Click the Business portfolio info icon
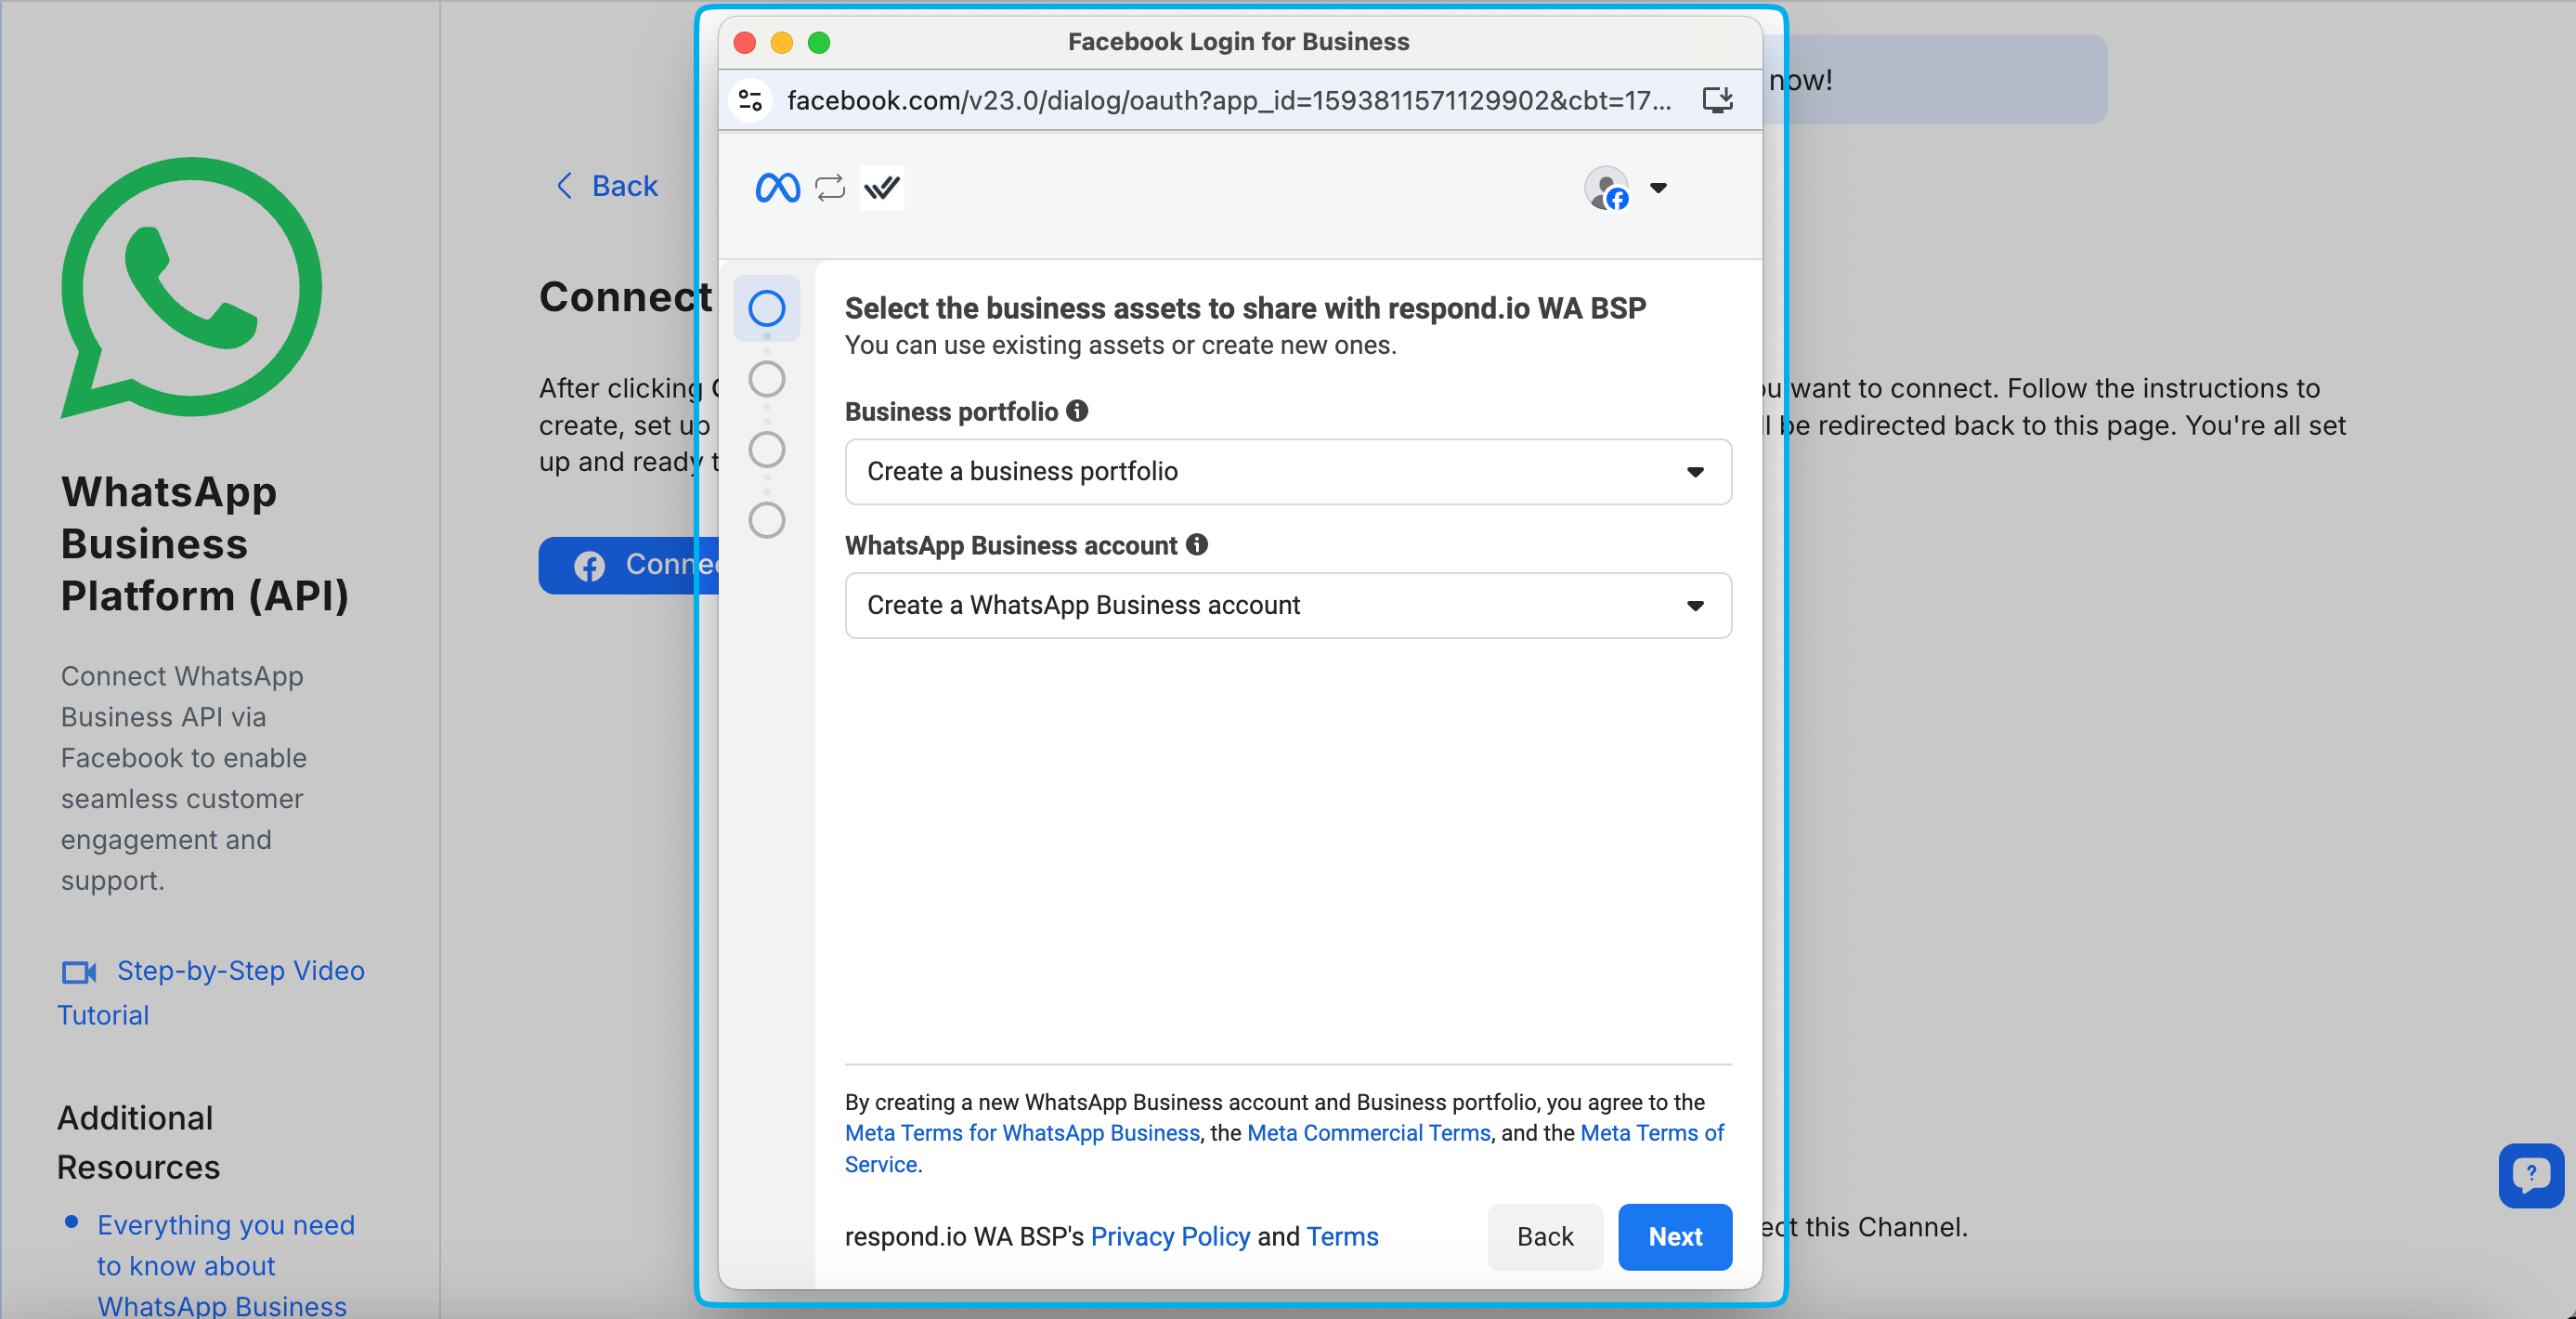 (1077, 411)
